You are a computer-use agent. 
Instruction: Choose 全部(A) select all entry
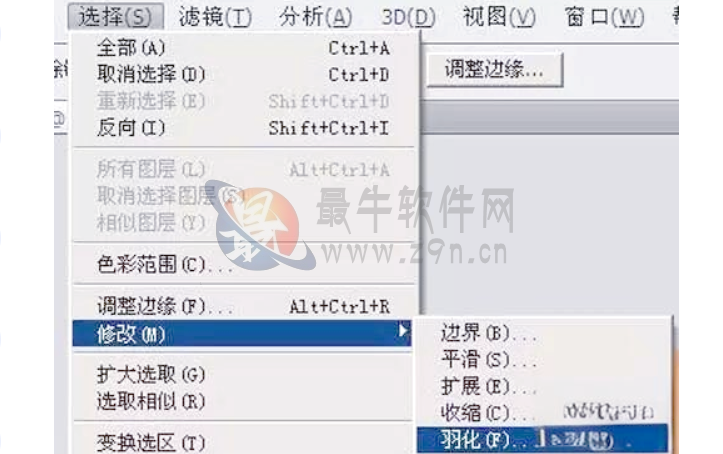(243, 48)
